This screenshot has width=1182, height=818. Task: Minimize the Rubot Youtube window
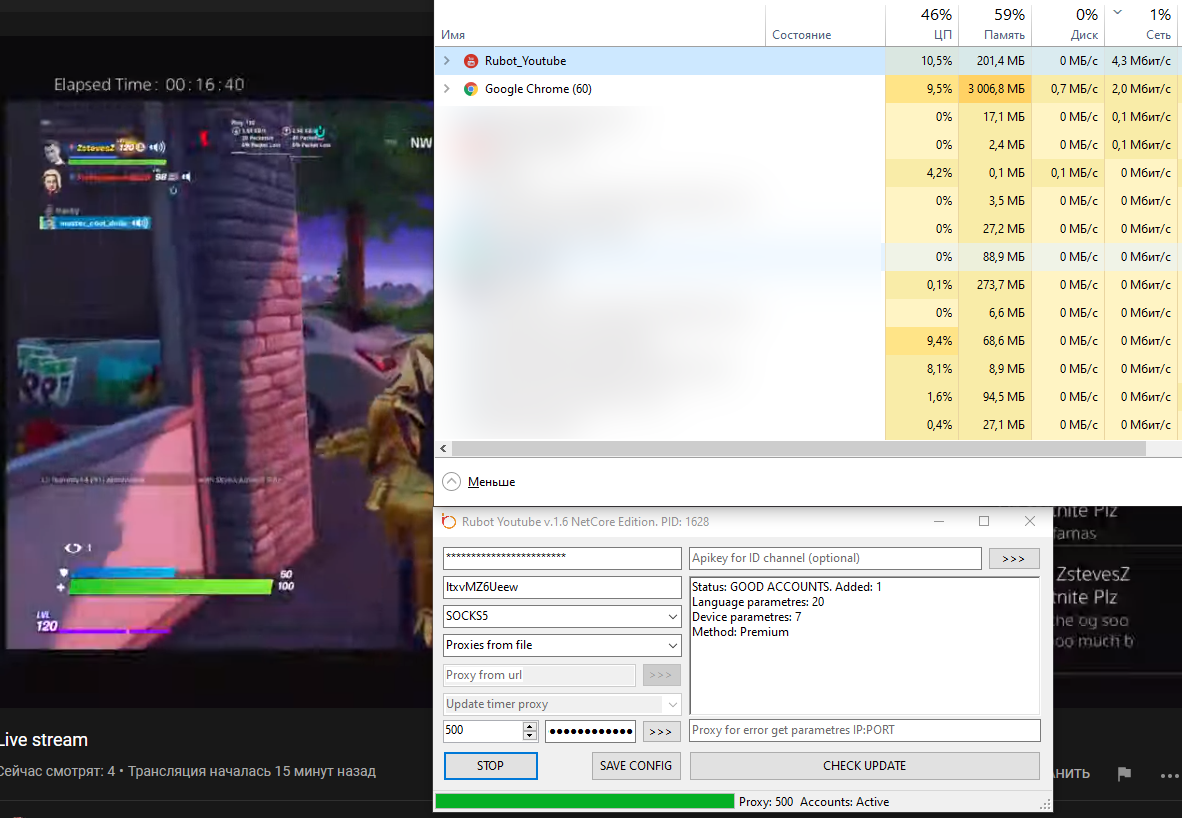pos(938,521)
